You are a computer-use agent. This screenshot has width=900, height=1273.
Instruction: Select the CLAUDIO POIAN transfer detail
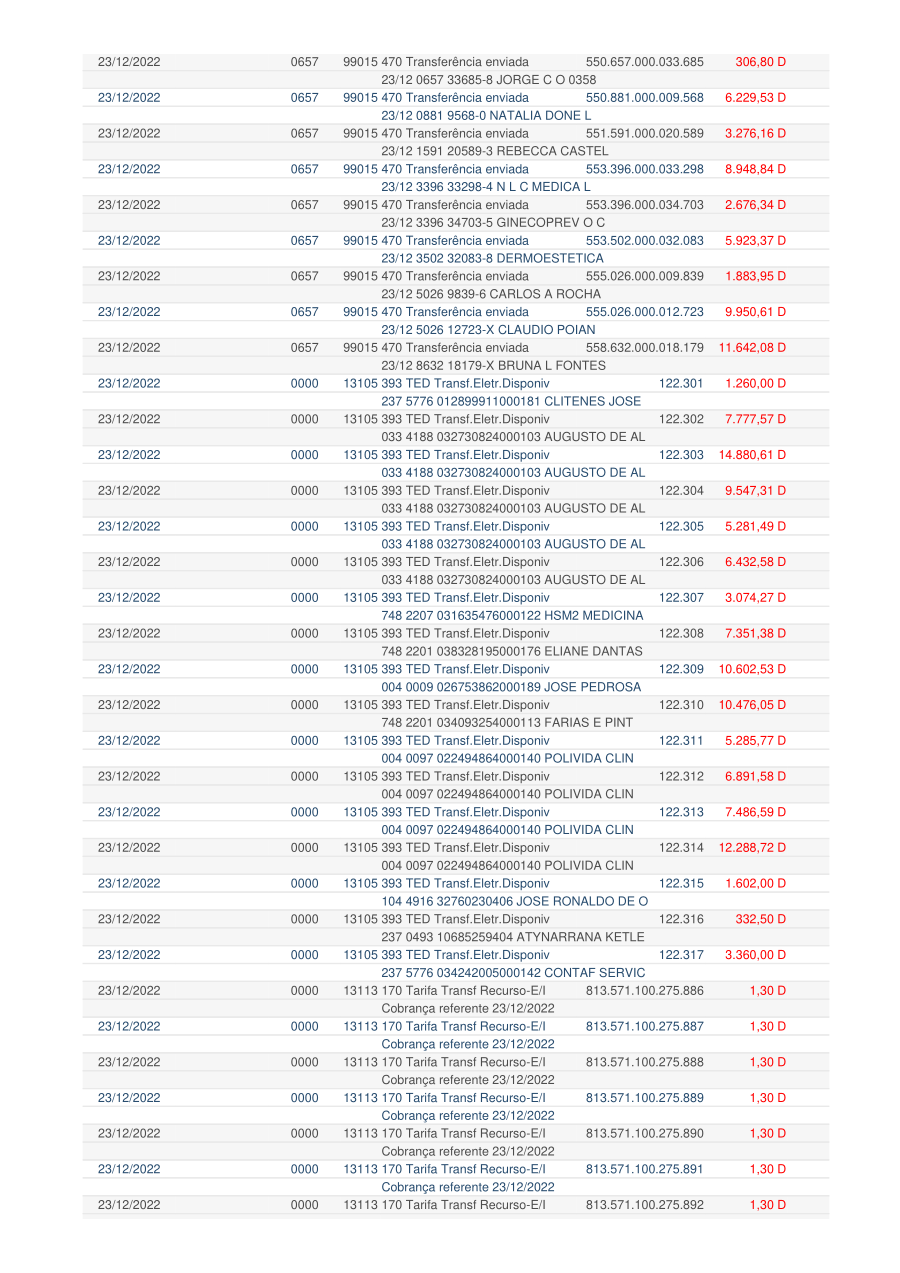pyautogui.click(x=488, y=330)
